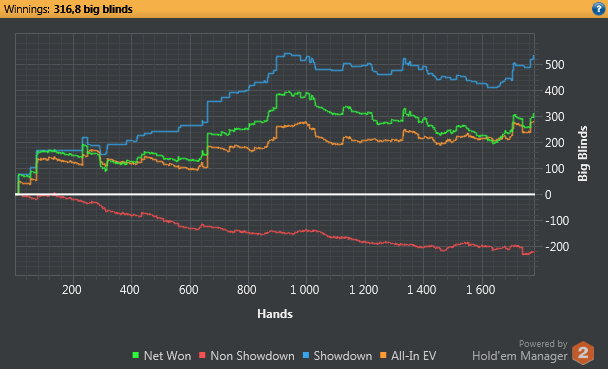
Task: Click the 1 400 hands axis label
Action: click(421, 290)
